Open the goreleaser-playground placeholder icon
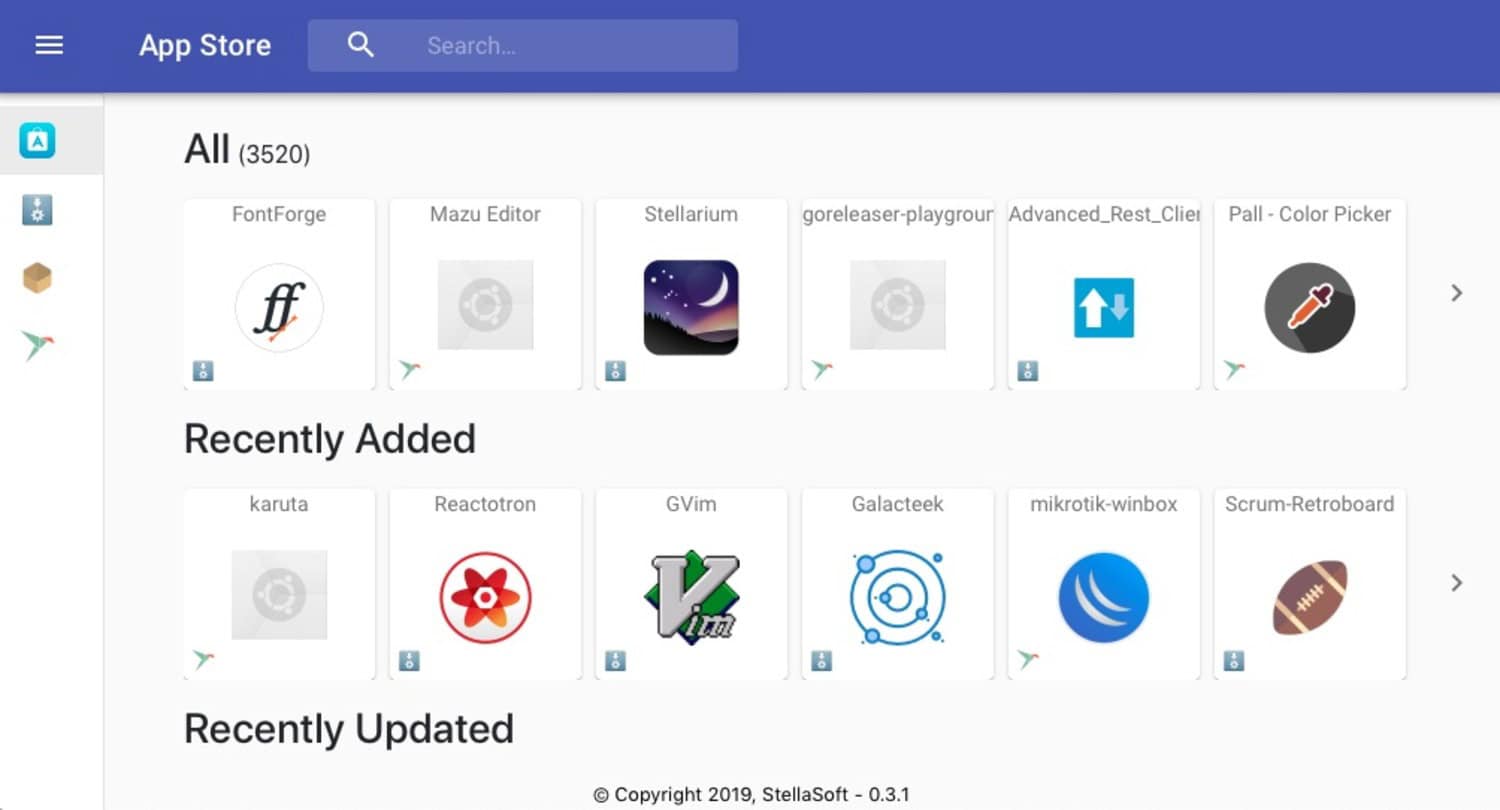The width and height of the screenshot is (1500, 810). pos(897,305)
